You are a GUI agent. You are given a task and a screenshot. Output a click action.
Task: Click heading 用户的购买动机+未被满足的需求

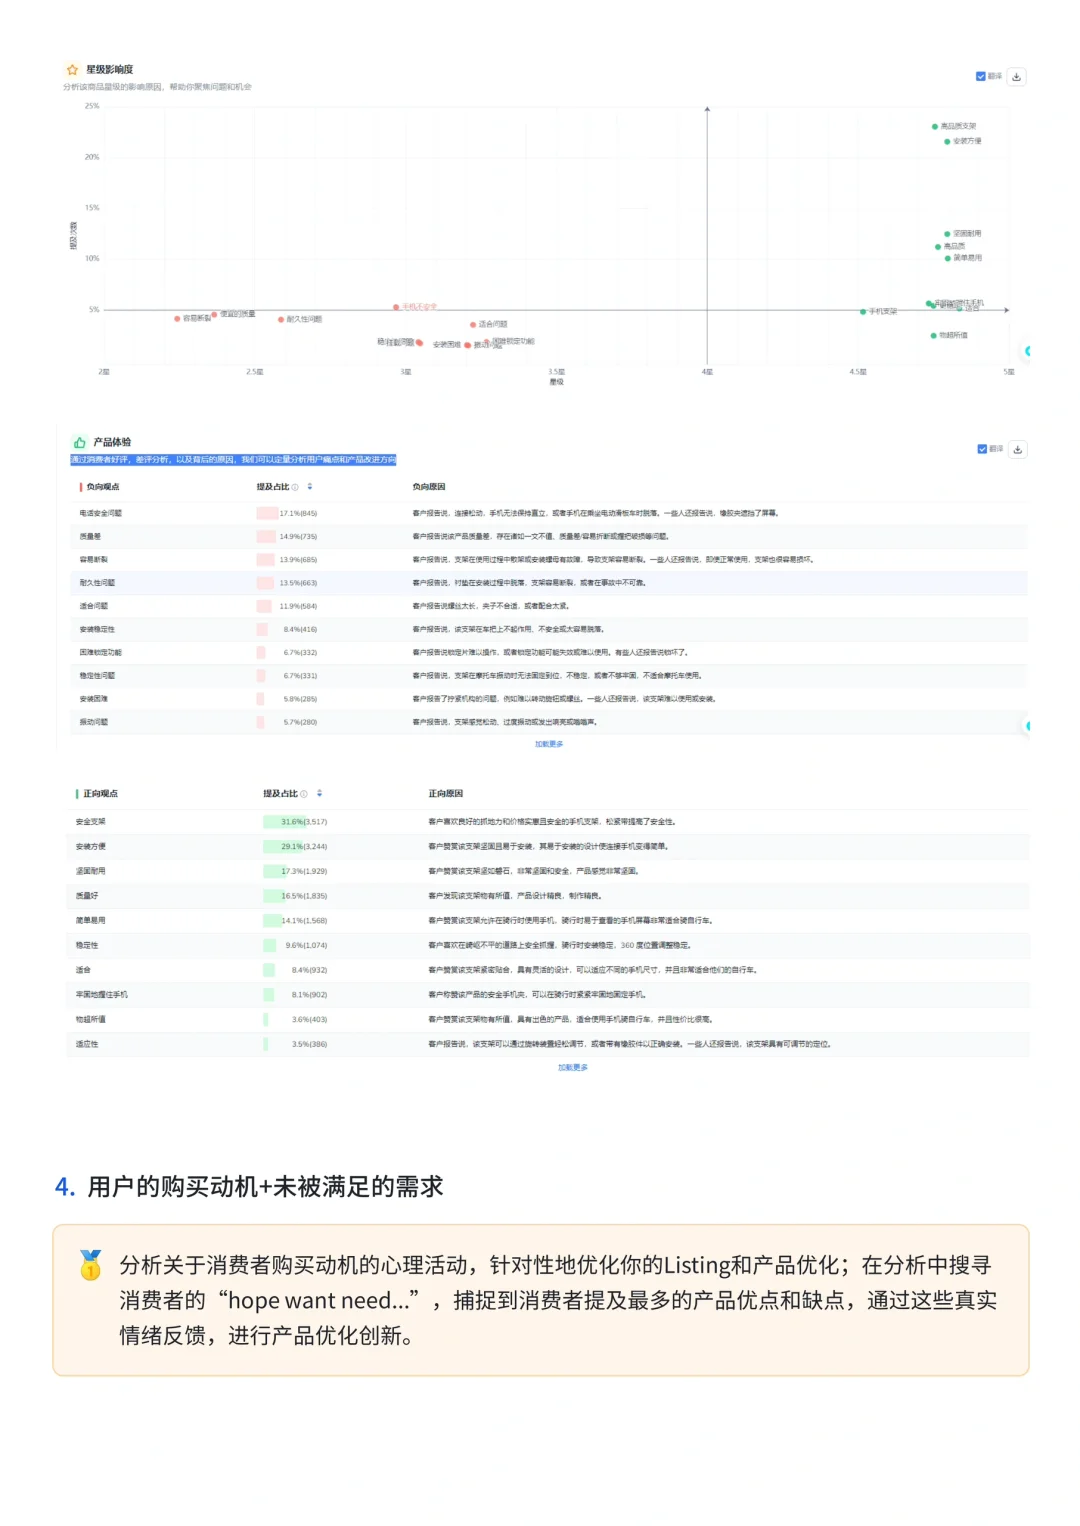[265, 1187]
